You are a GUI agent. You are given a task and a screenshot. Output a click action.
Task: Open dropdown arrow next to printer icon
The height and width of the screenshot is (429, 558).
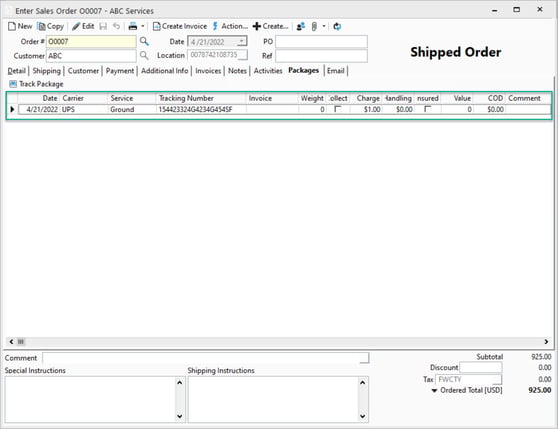click(143, 26)
